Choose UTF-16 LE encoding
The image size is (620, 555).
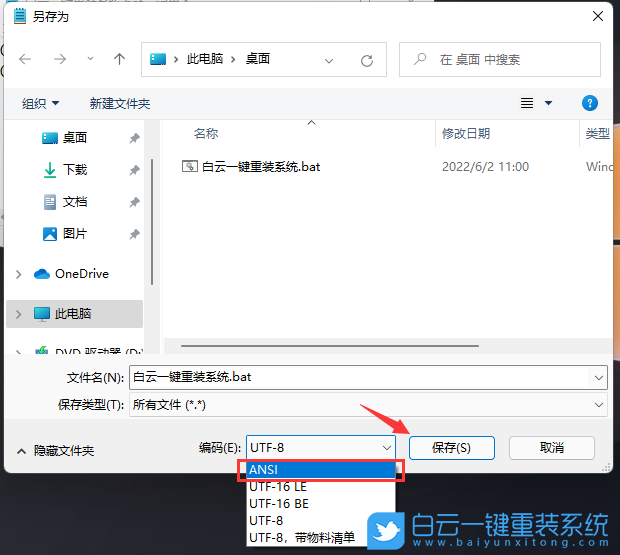point(321,487)
